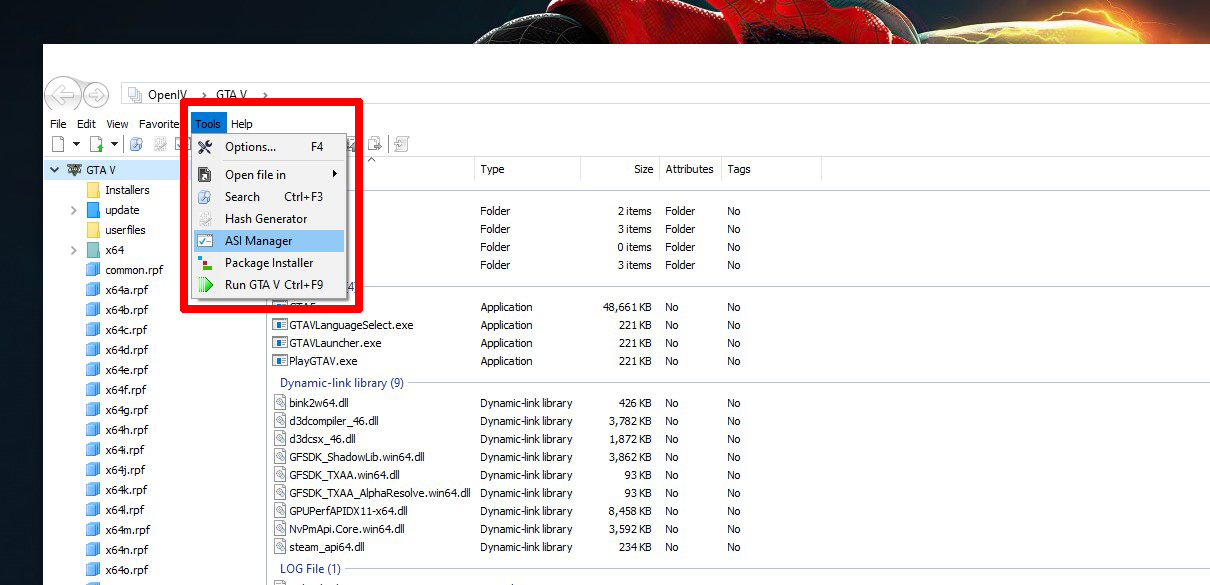
Task: Click the Package Installer icon in menu
Action: pyautogui.click(x=205, y=263)
